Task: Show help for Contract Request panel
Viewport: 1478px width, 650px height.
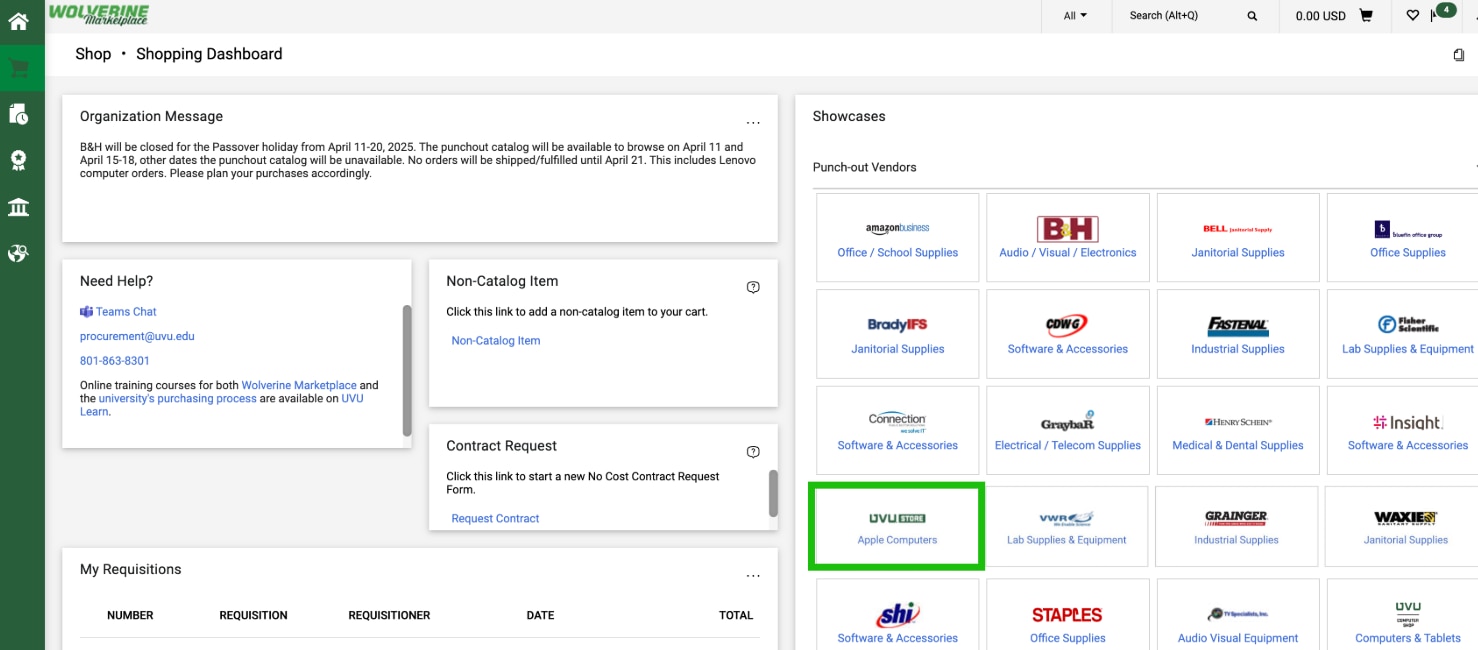Action: [x=753, y=452]
